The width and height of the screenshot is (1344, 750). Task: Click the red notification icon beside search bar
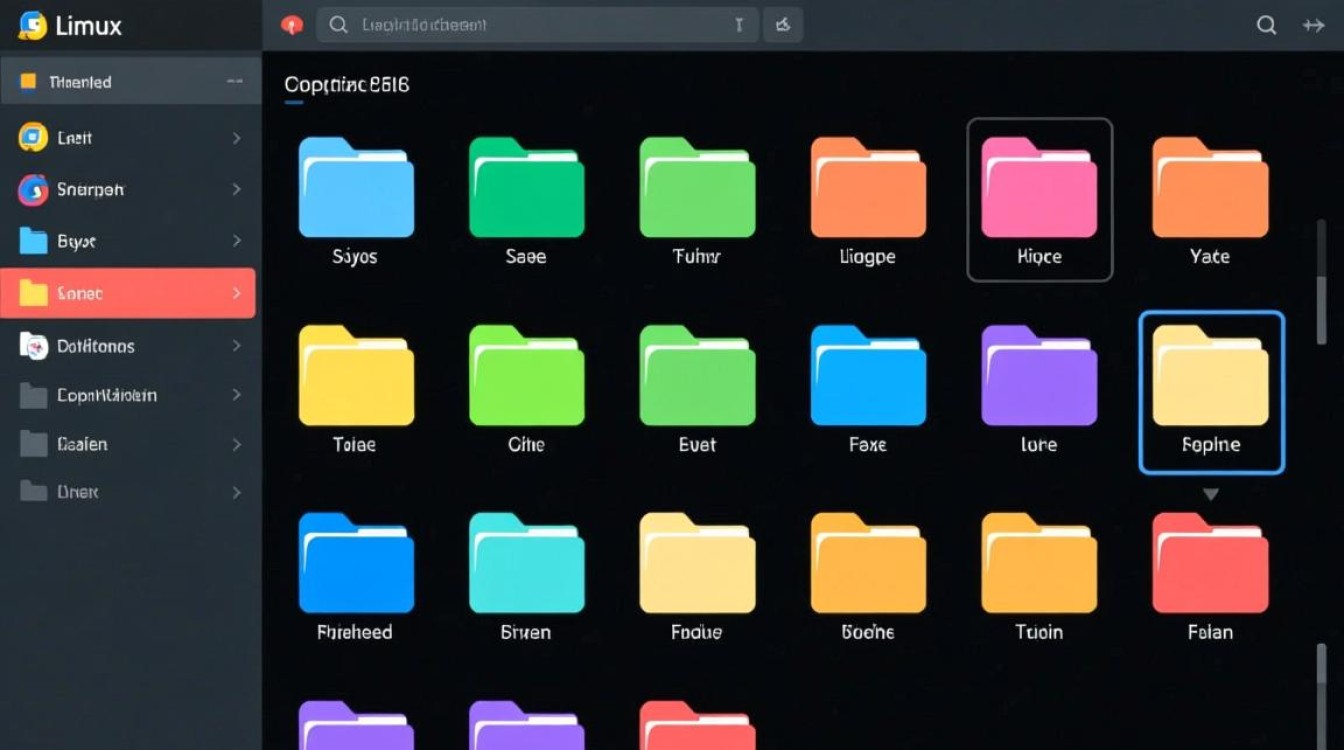pos(291,24)
